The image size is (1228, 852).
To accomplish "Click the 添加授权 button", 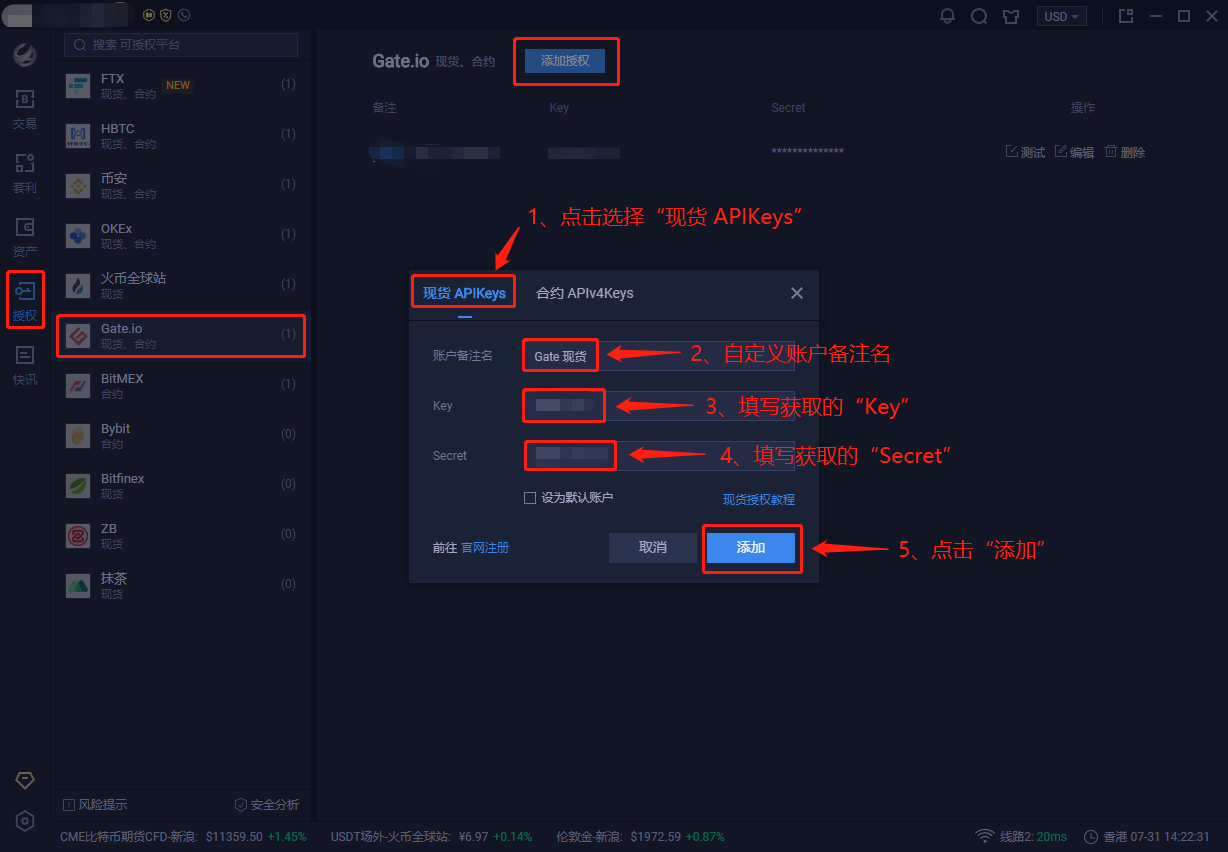I will point(565,61).
